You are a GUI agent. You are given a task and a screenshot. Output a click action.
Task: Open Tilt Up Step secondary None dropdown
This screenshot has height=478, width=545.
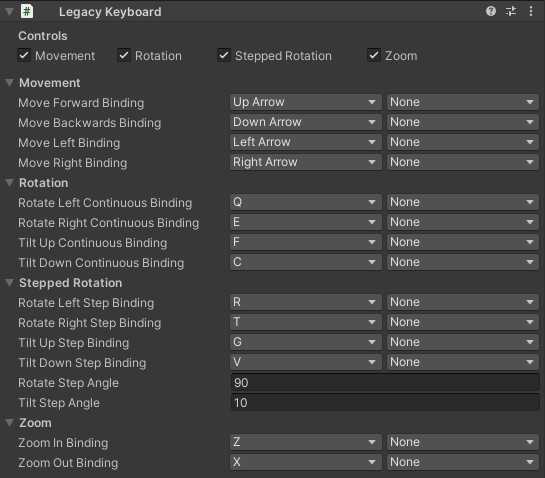[463, 342]
